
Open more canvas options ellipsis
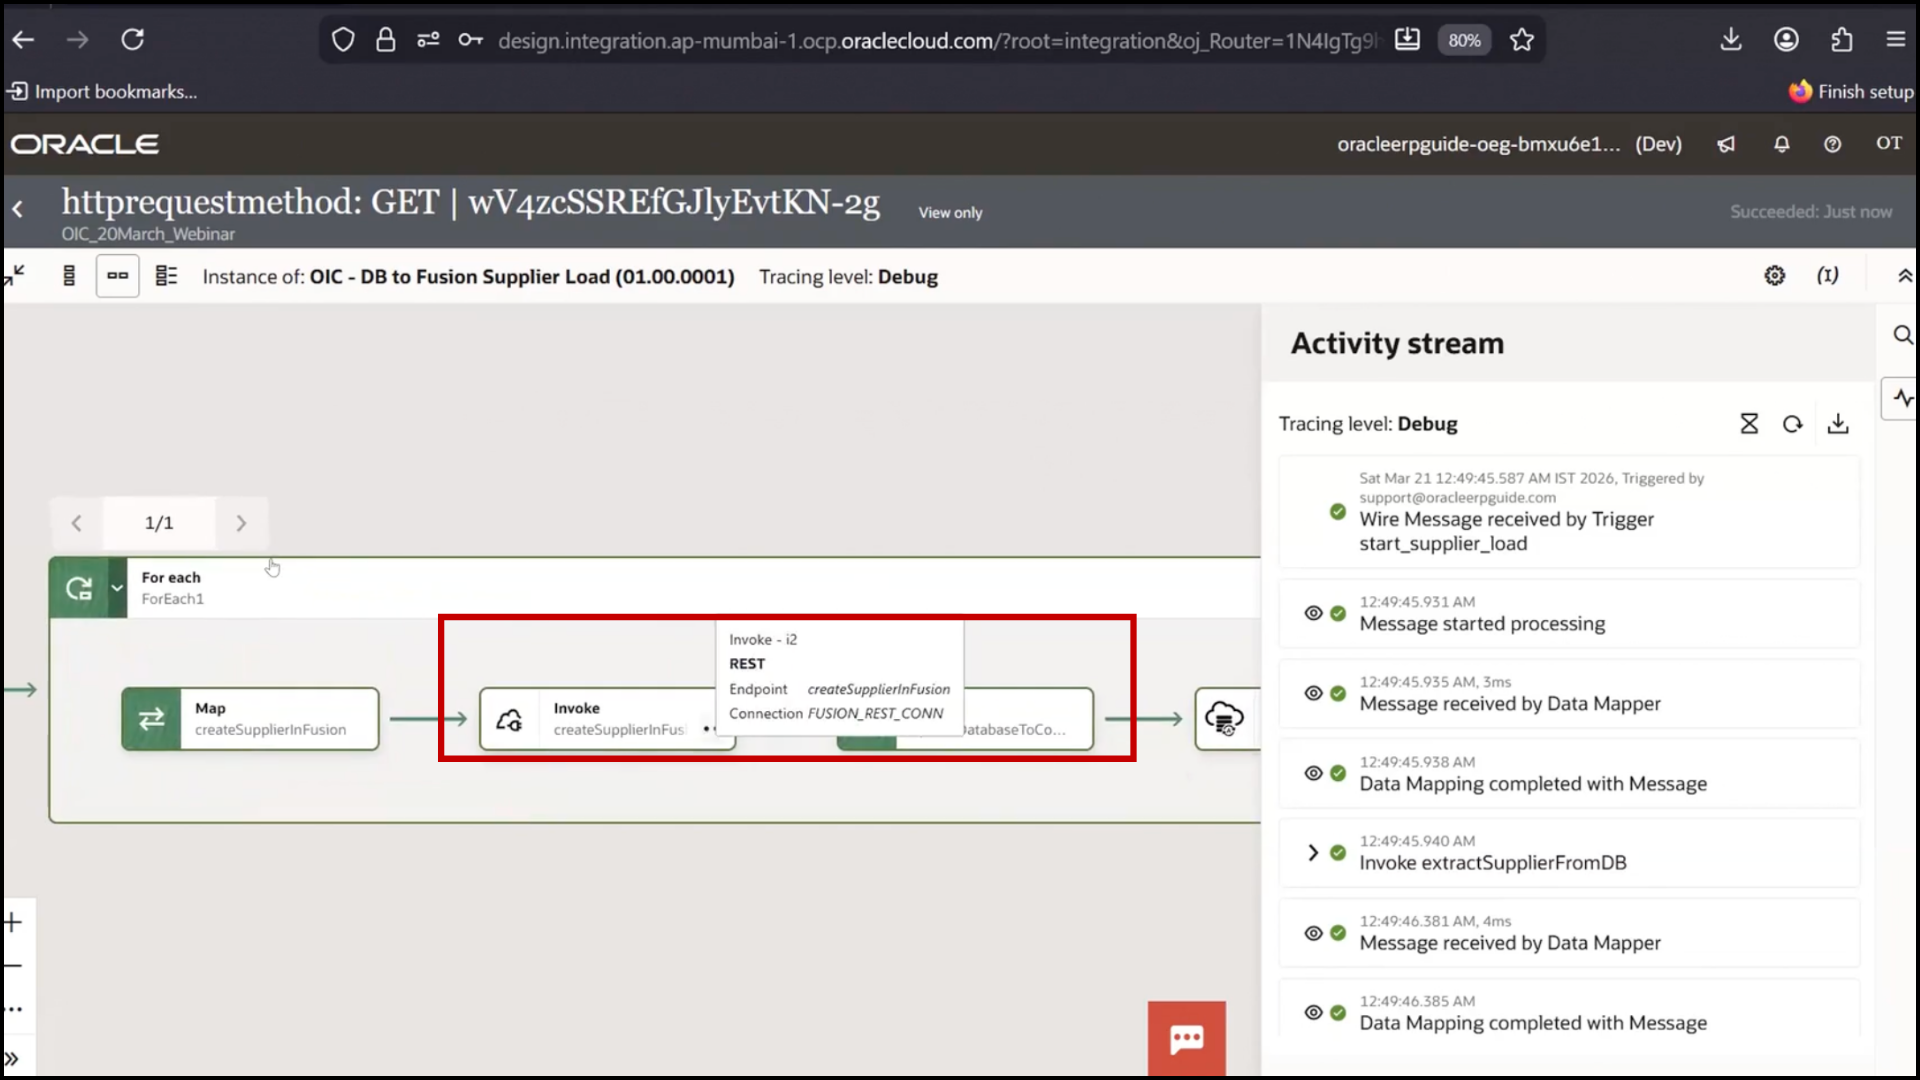pyautogui.click(x=13, y=1010)
